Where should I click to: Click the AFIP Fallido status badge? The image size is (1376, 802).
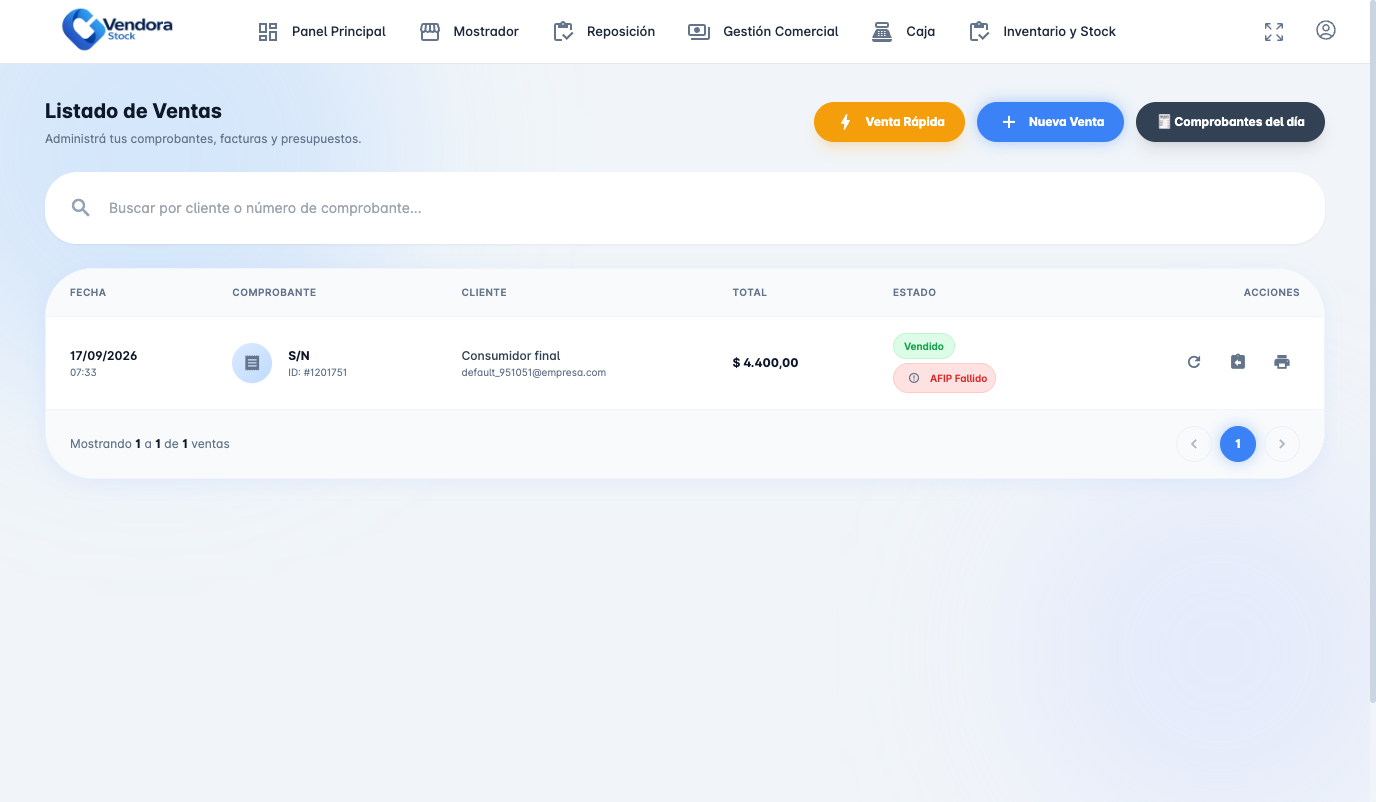[x=944, y=378]
